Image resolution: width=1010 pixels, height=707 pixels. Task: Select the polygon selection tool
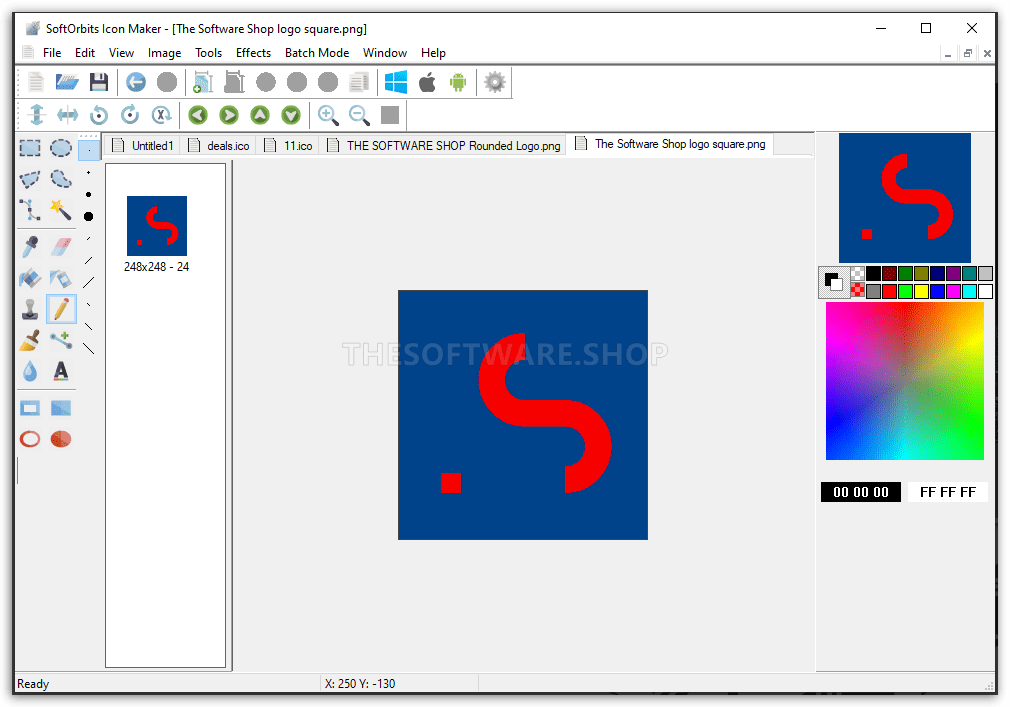(x=30, y=179)
